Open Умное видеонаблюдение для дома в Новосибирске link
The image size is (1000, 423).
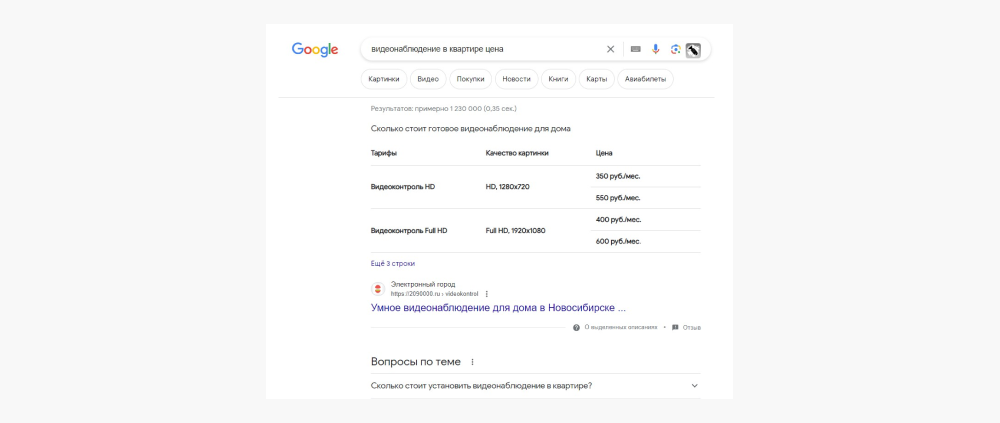coord(498,308)
